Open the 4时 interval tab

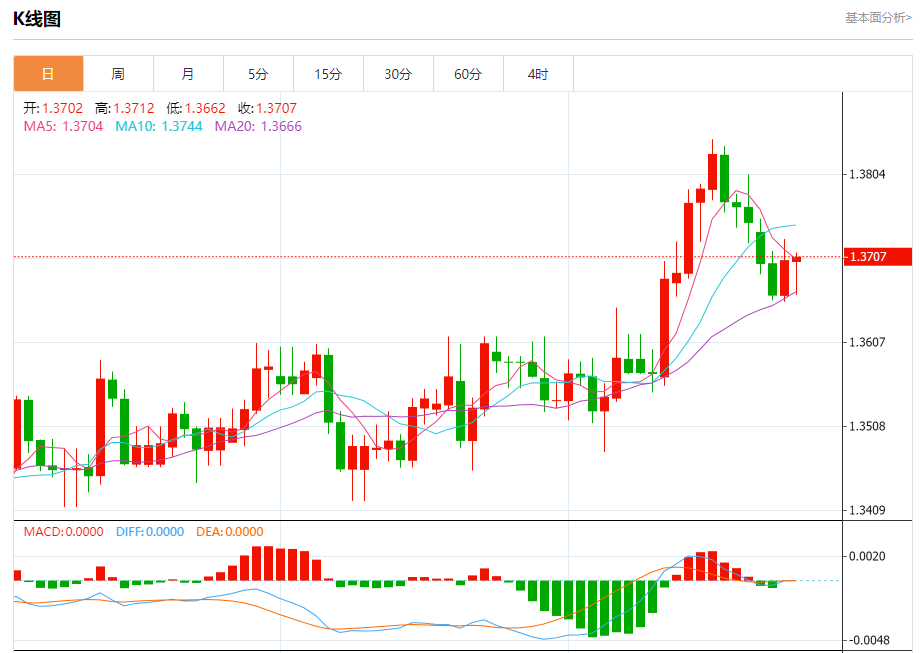[x=538, y=74]
